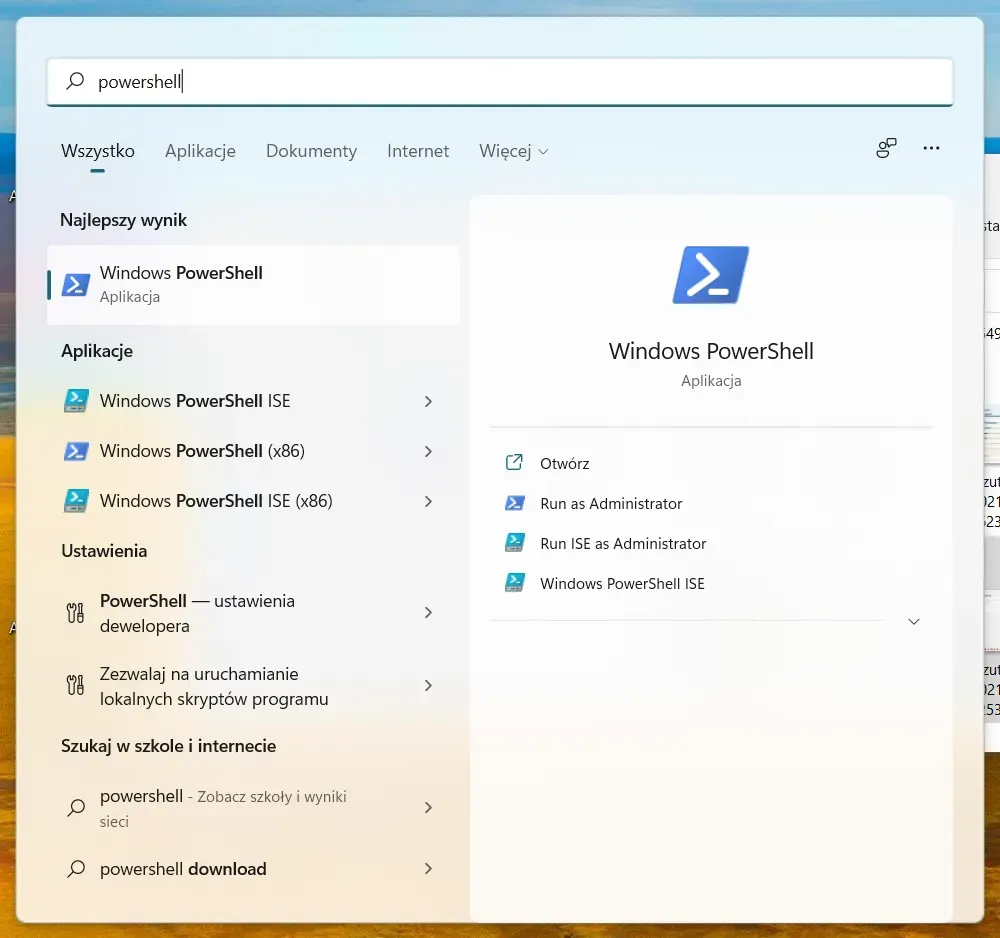1000x938 pixels.
Task: Expand the Zezwalaj na uruchamianie result arrow
Action: pos(429,685)
